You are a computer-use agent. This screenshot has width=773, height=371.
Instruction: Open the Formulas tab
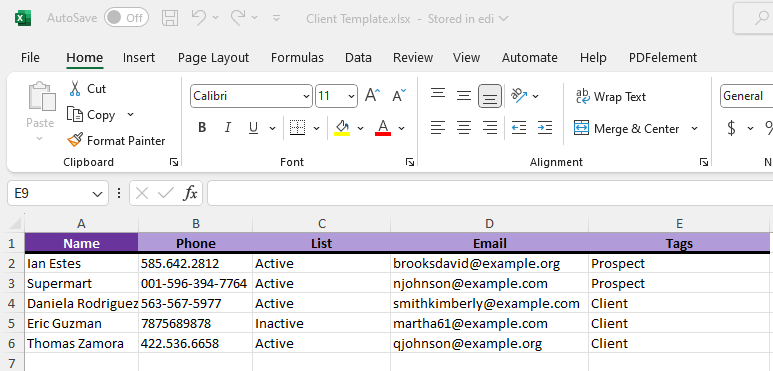coord(297,58)
